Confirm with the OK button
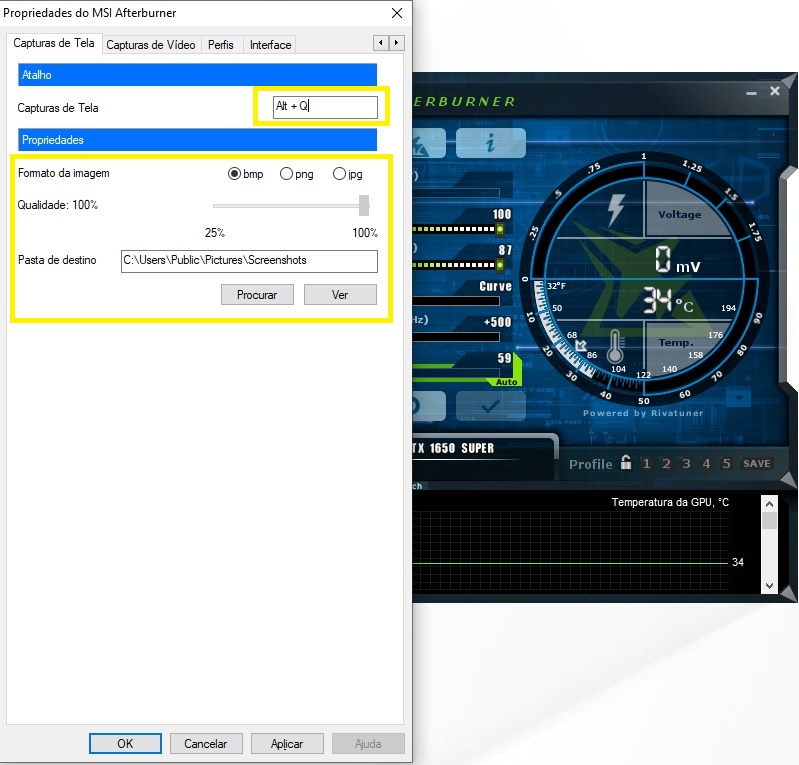This screenshot has height=765, width=799. point(125,744)
